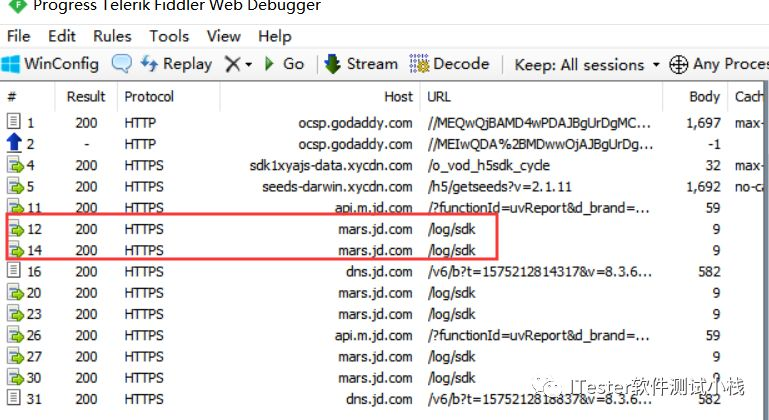Select host seeds-darwin.xycdn.com
The width and height of the screenshot is (769, 420).
tap(337, 187)
